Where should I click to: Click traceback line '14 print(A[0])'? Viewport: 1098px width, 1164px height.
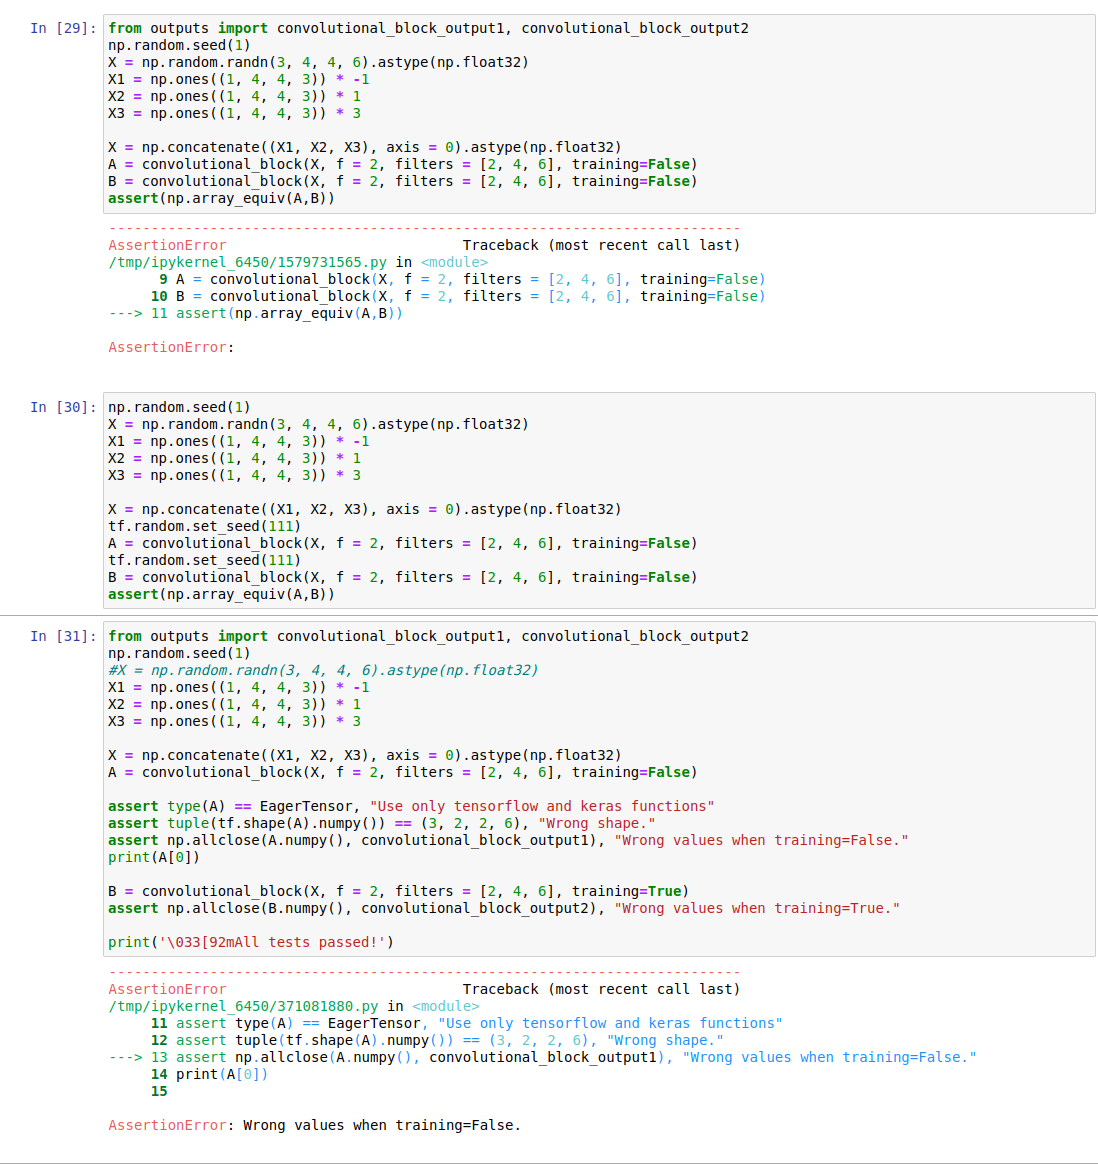click(x=209, y=1074)
